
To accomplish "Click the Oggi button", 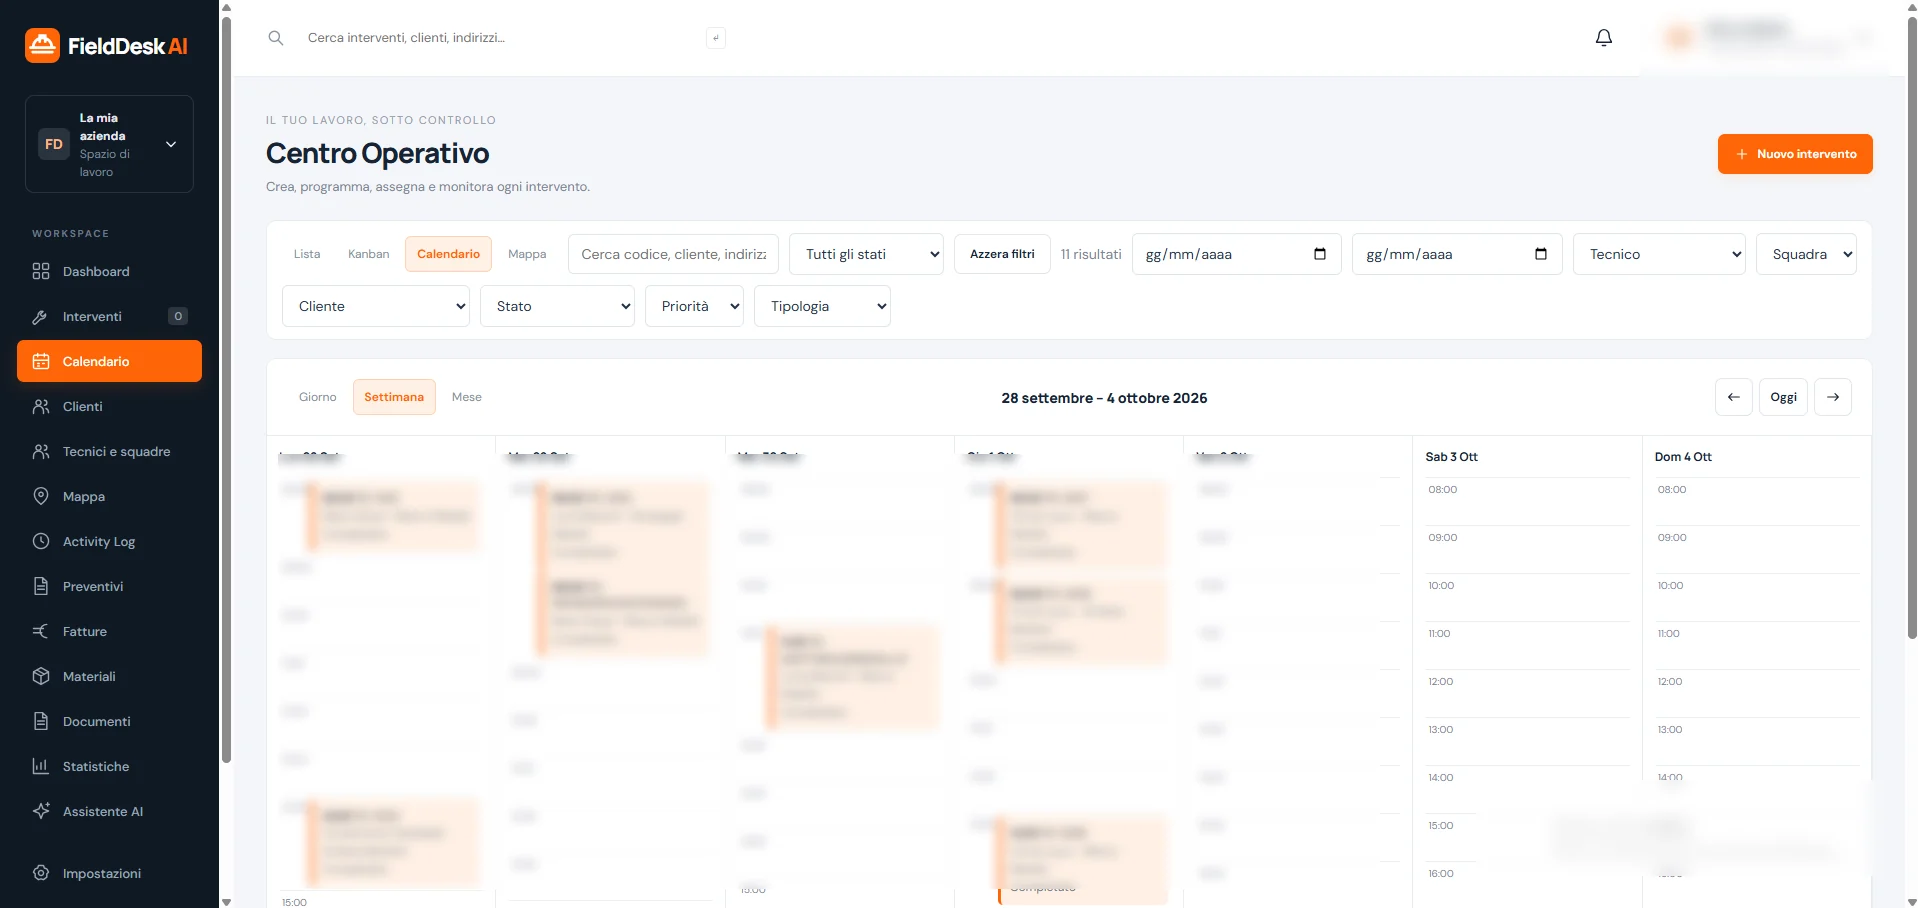I will tap(1783, 397).
